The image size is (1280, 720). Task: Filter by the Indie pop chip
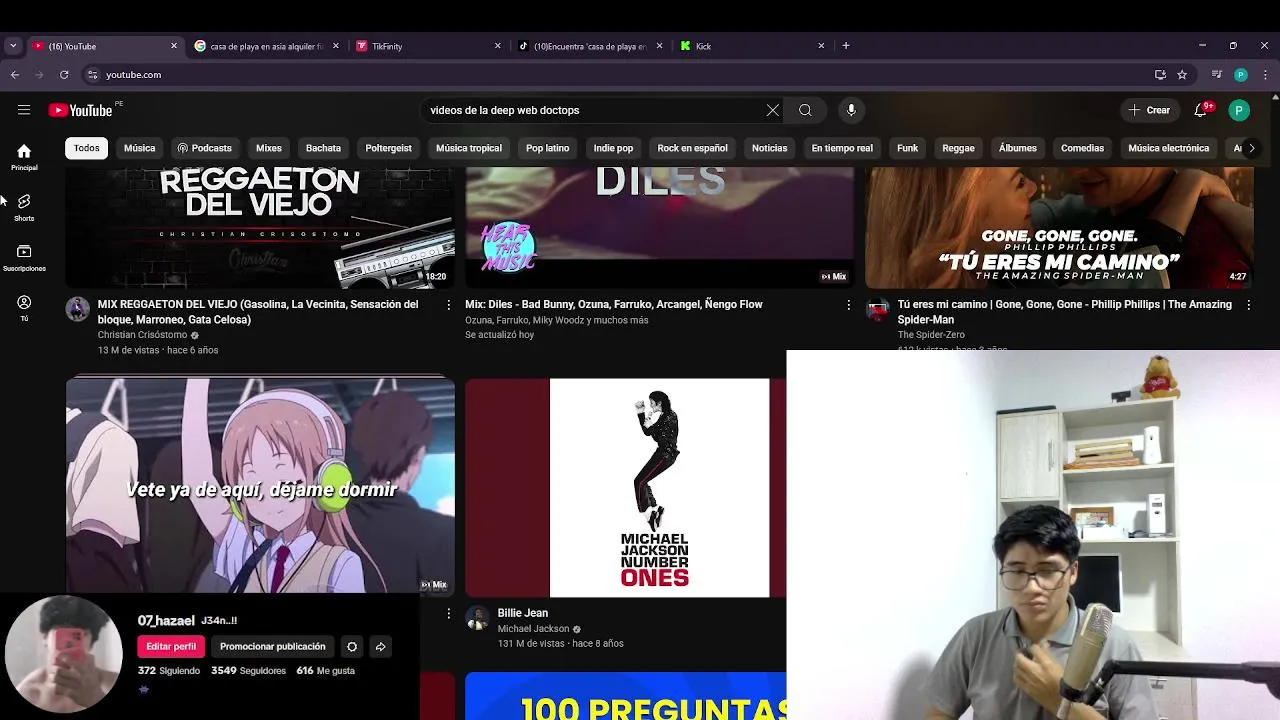[613, 148]
